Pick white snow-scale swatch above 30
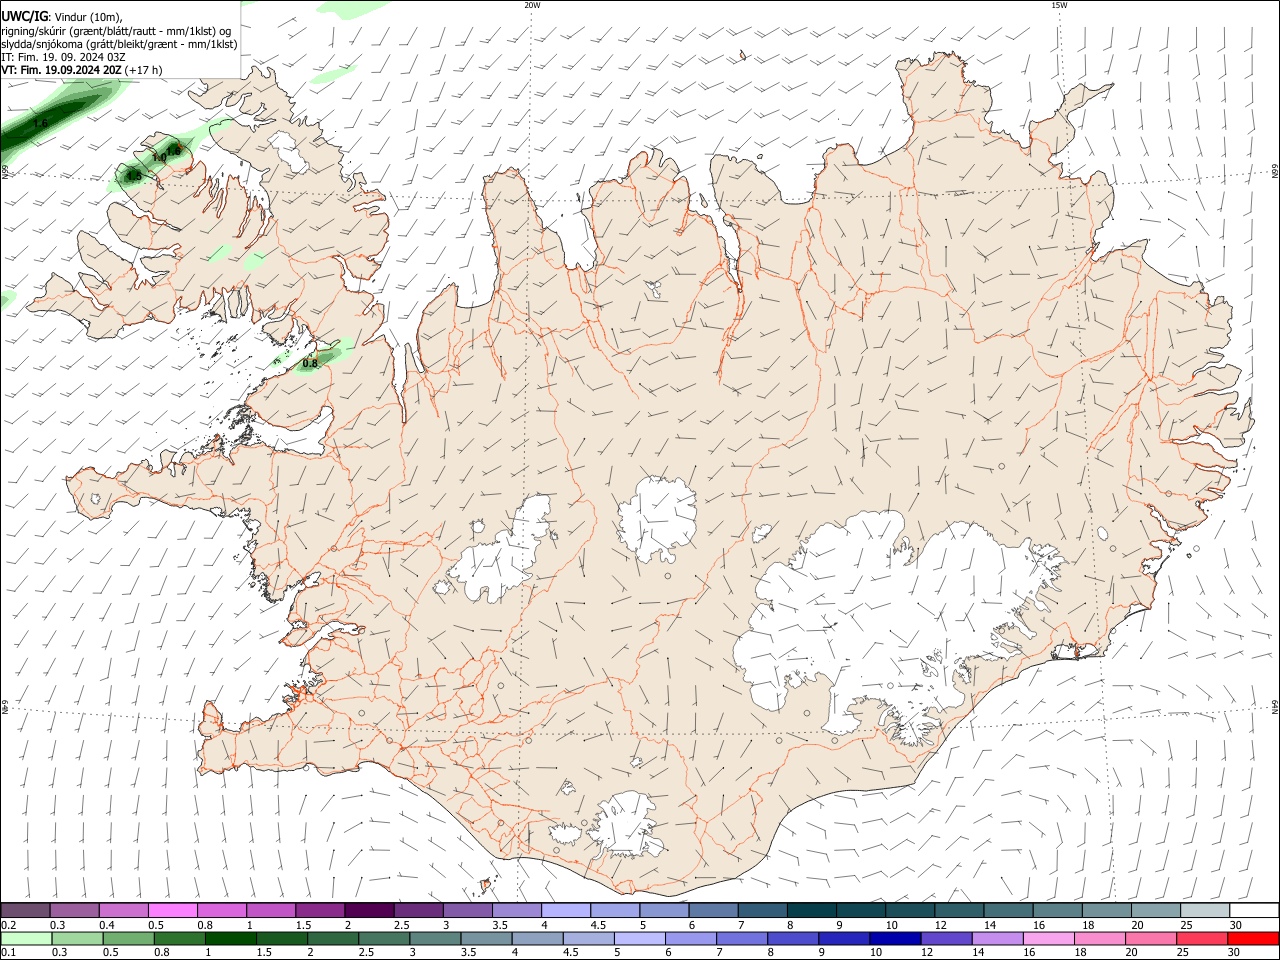The image size is (1280, 960). click(1253, 911)
